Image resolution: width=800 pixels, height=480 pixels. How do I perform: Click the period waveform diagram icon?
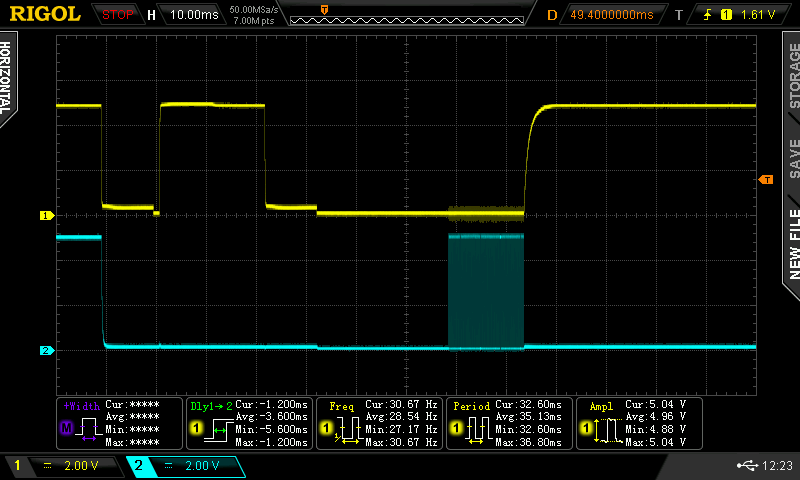click(x=479, y=430)
